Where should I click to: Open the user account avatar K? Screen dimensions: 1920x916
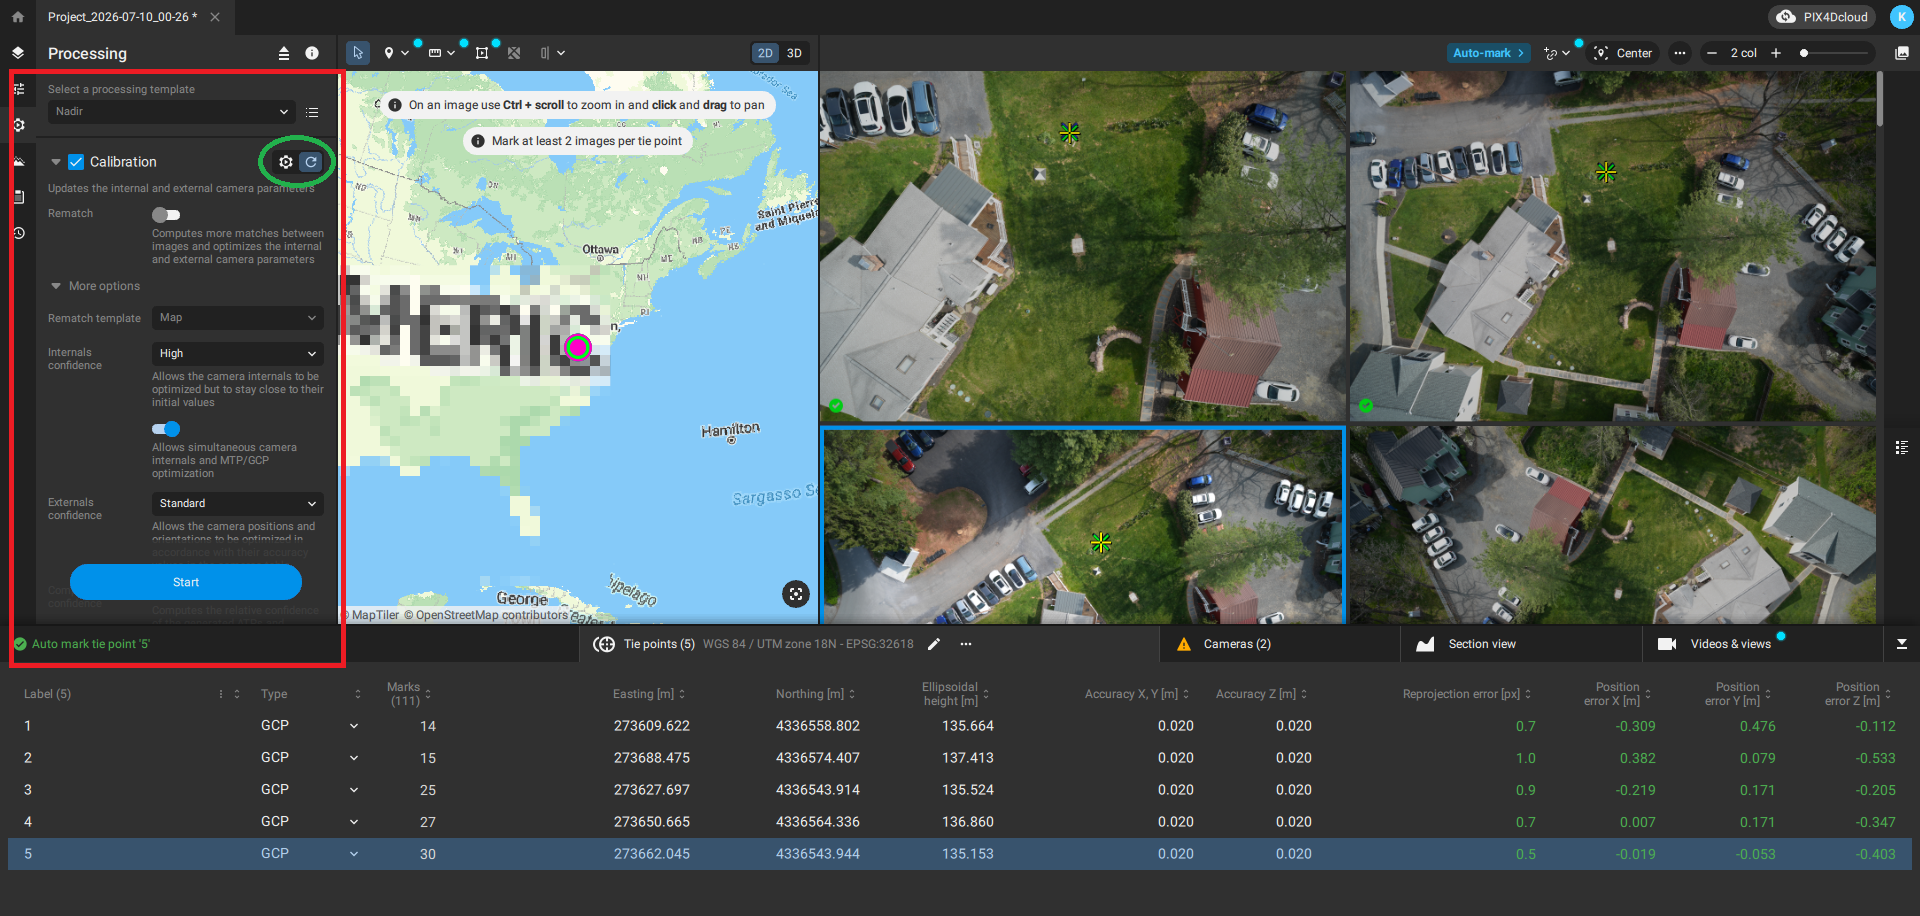[x=1901, y=17]
